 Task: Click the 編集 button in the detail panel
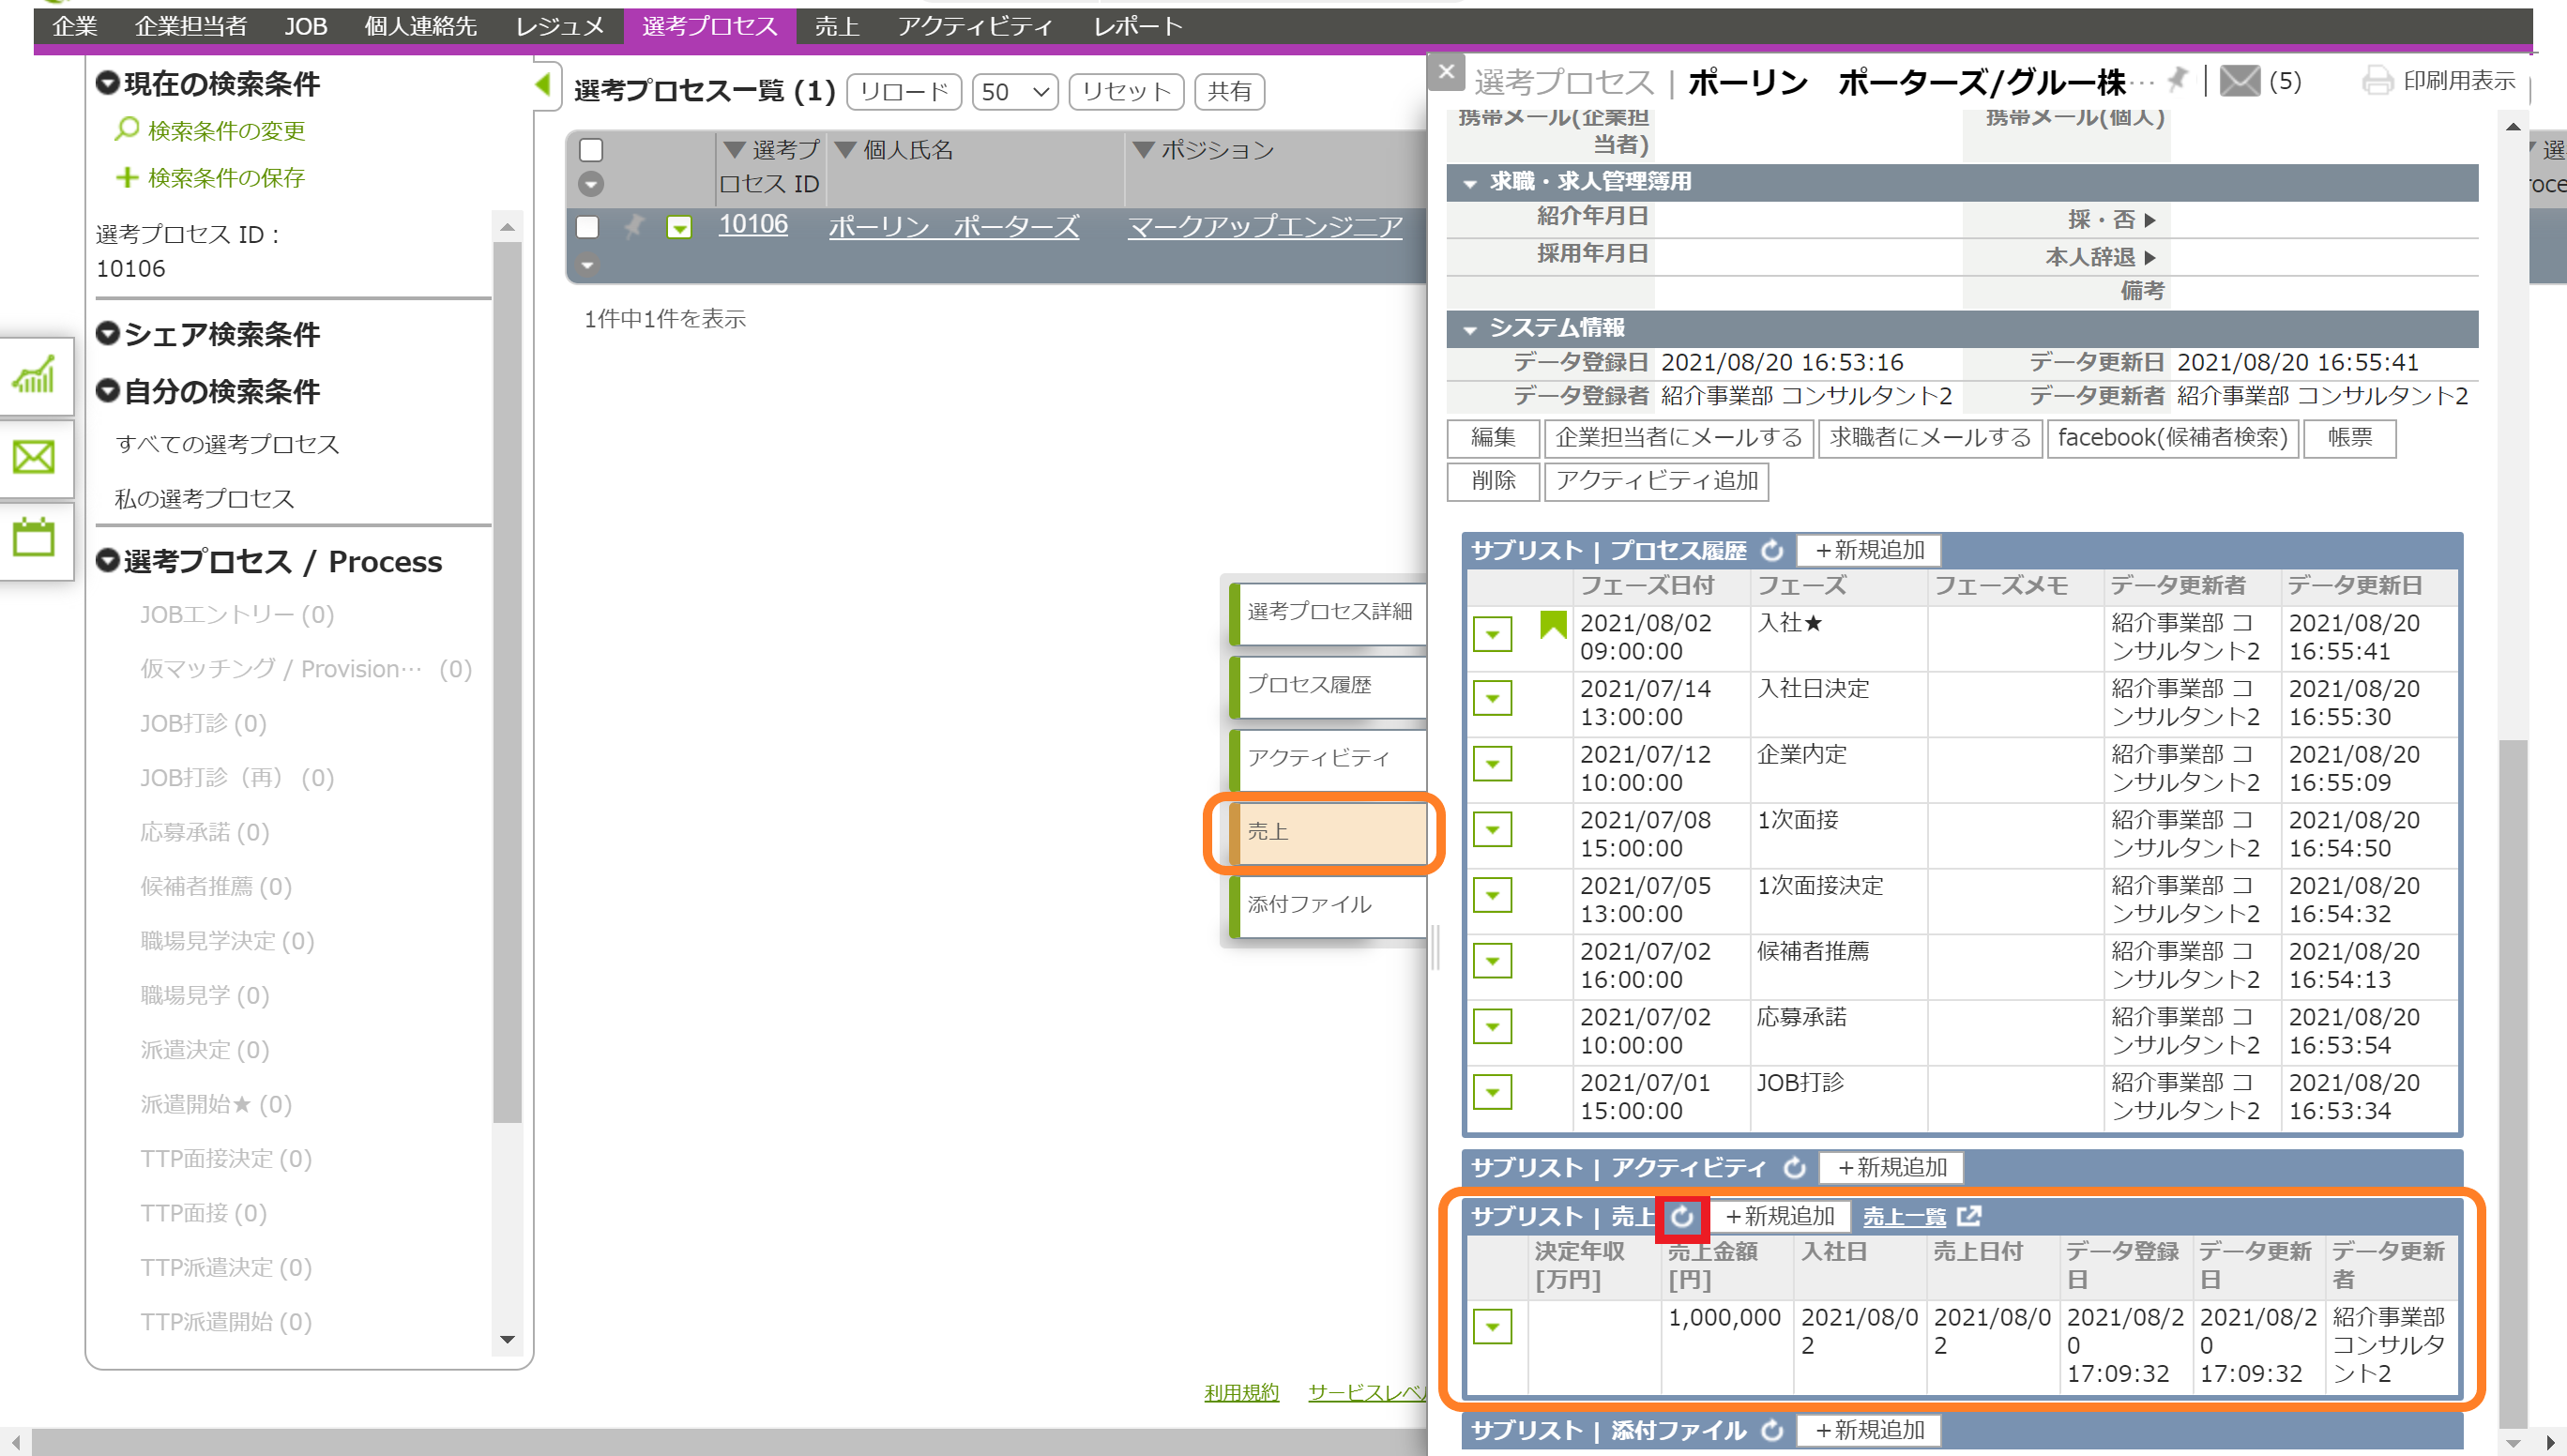pyautogui.click(x=1492, y=438)
